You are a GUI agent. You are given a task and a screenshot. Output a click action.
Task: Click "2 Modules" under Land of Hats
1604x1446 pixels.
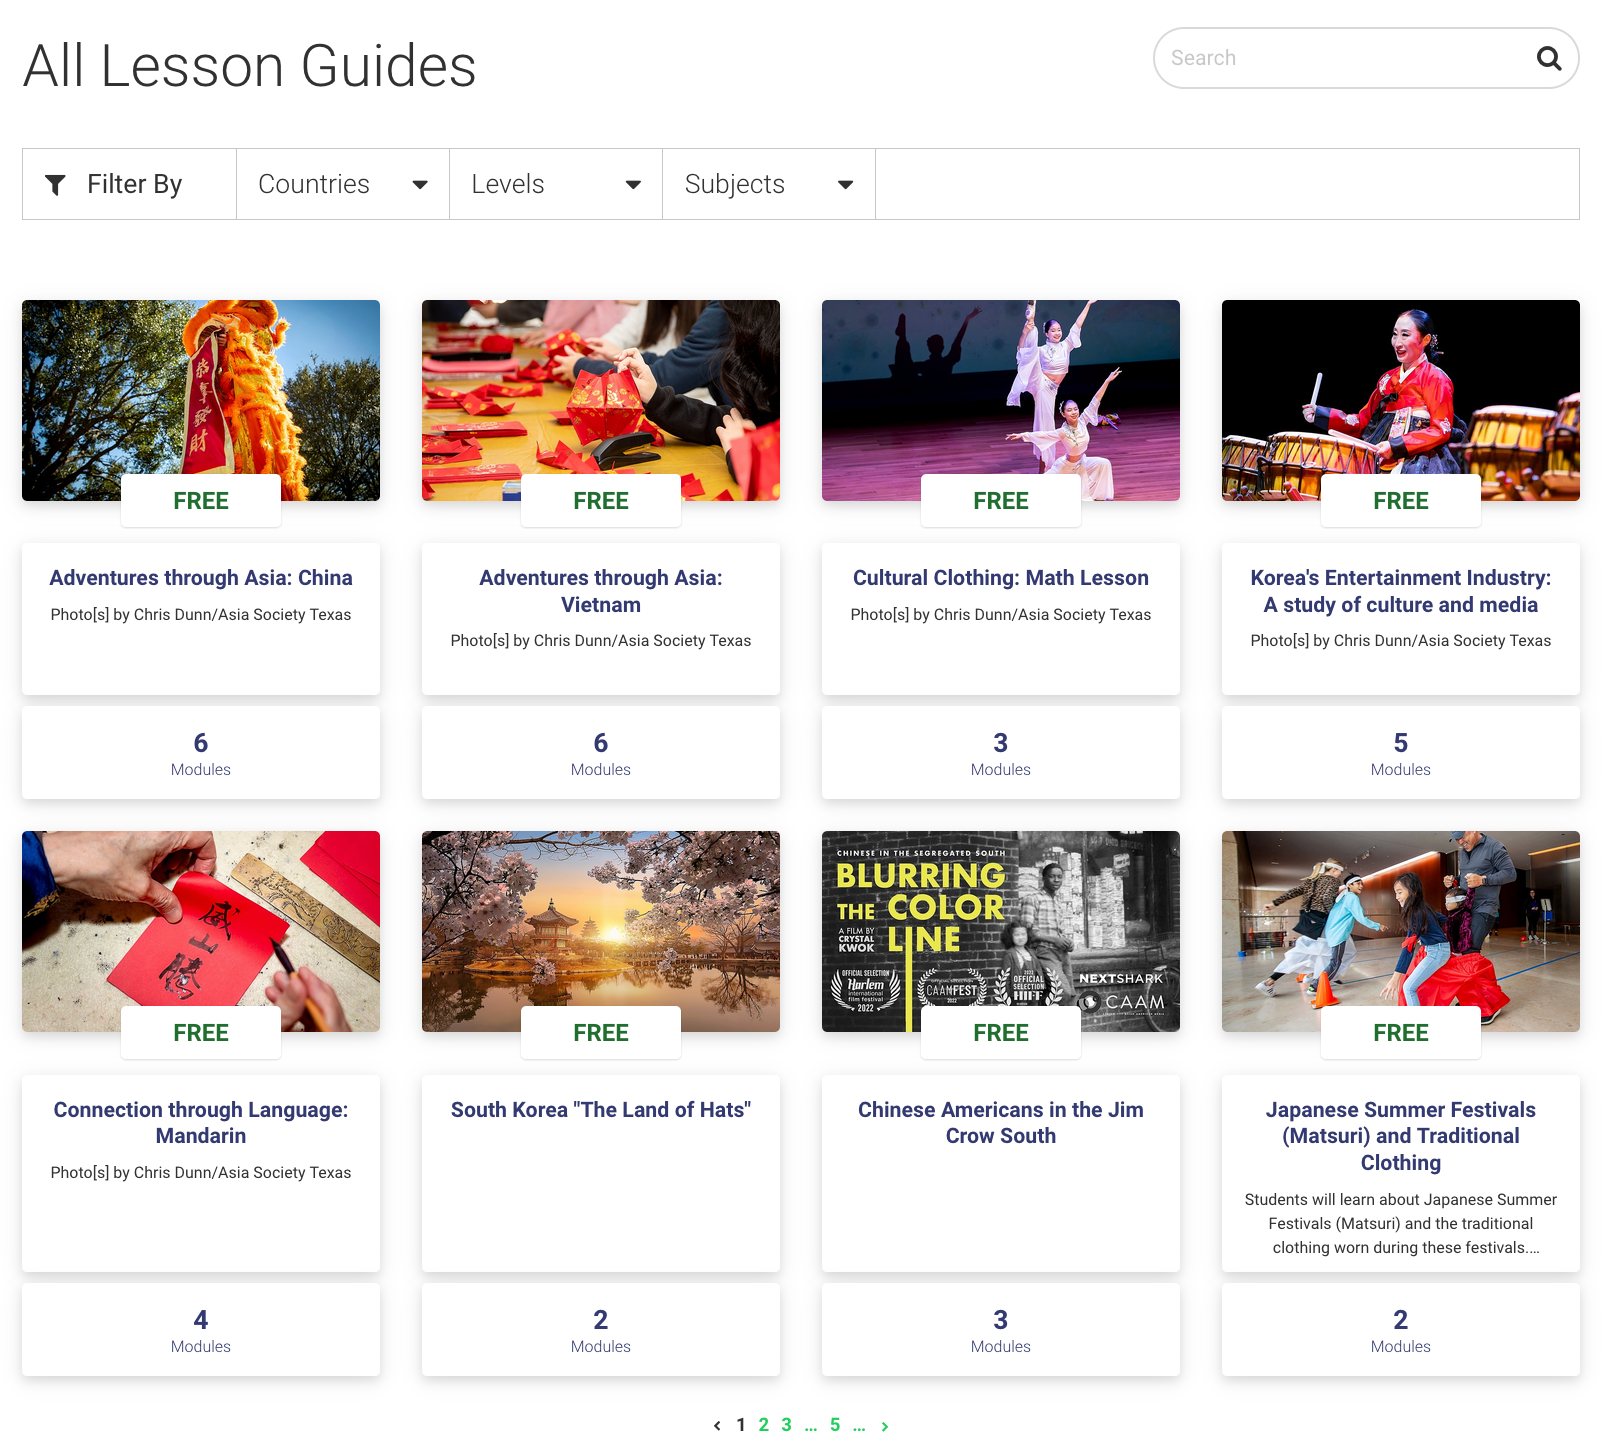601,1330
